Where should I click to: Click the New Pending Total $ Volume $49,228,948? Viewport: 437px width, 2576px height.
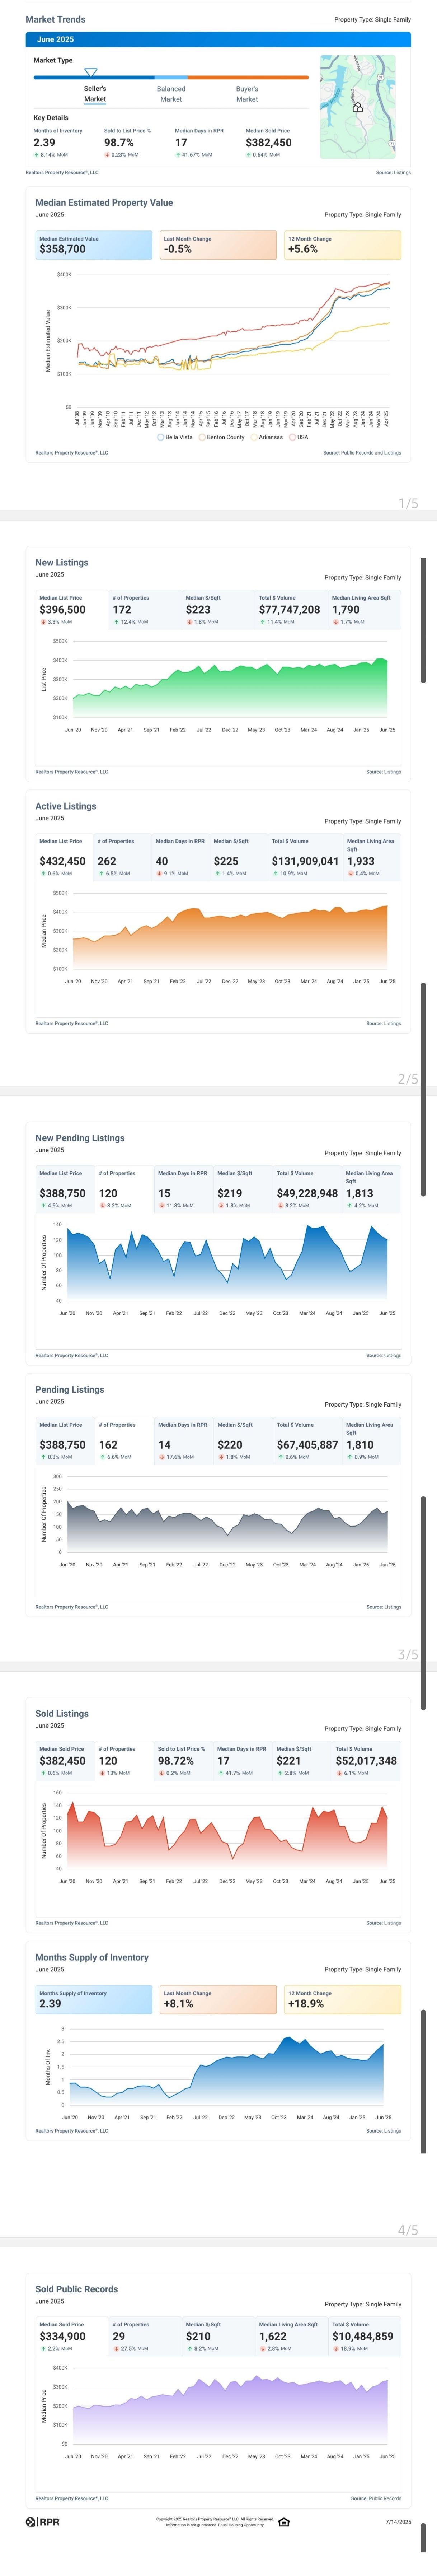coord(307,1193)
